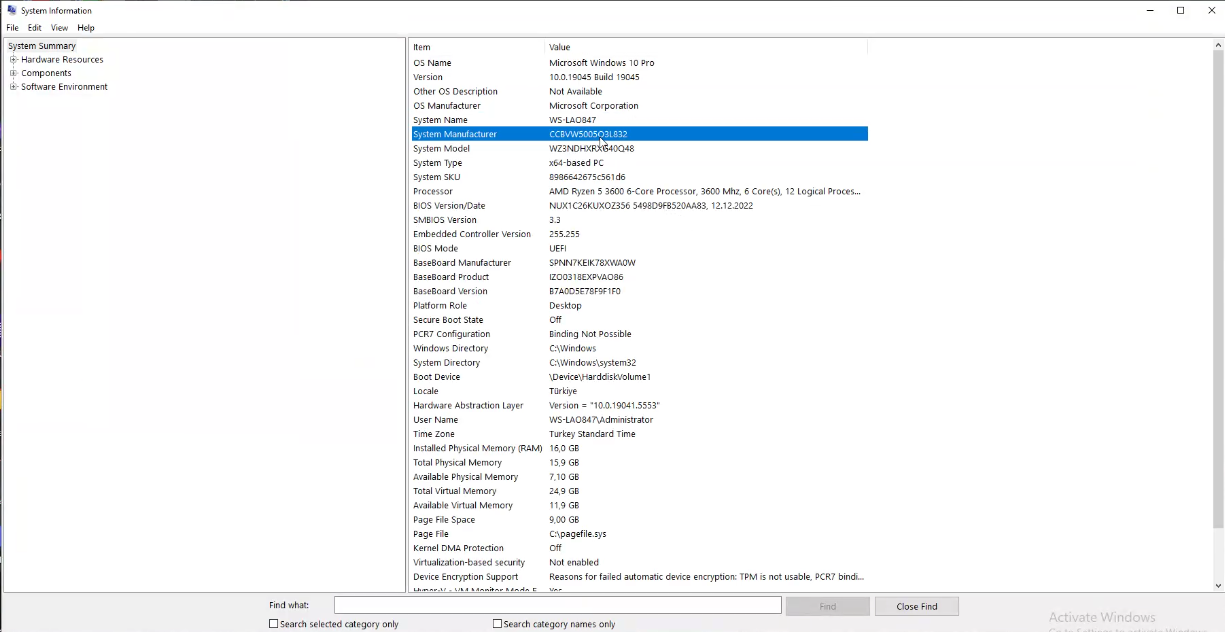
Task: Open the Edit menu
Action: point(35,28)
